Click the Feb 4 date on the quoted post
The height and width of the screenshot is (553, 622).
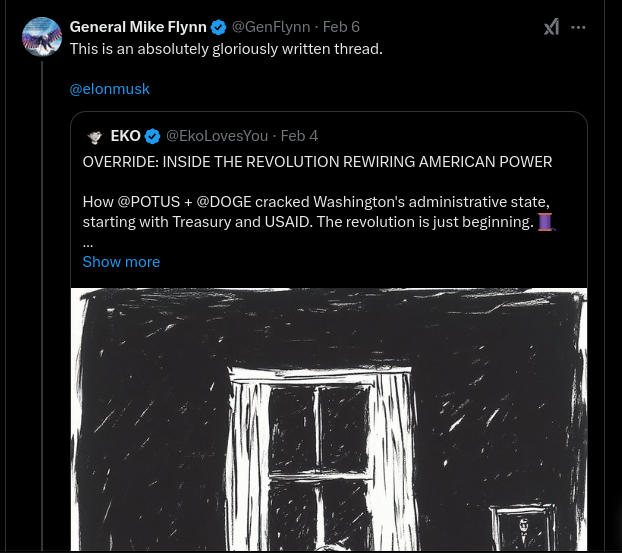(x=300, y=136)
